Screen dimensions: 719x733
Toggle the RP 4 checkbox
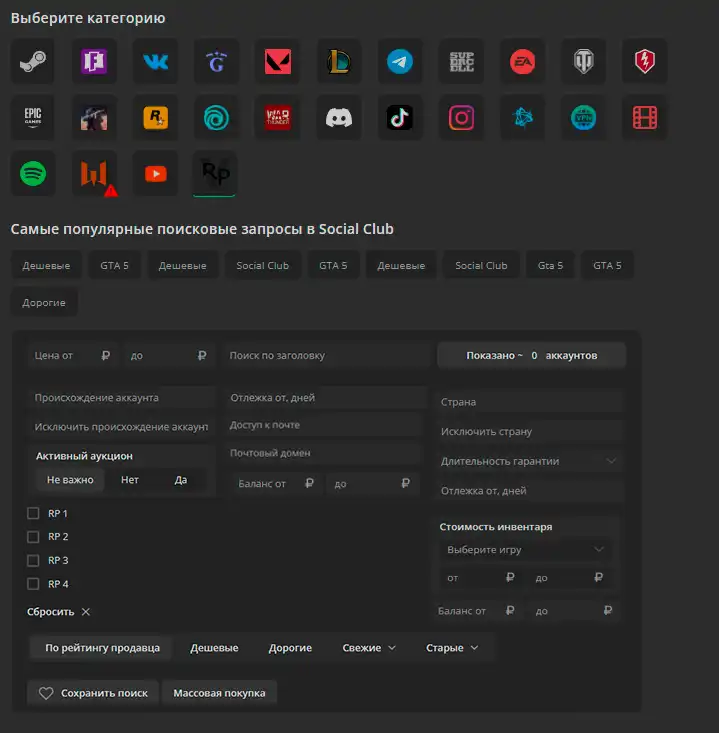[33, 583]
